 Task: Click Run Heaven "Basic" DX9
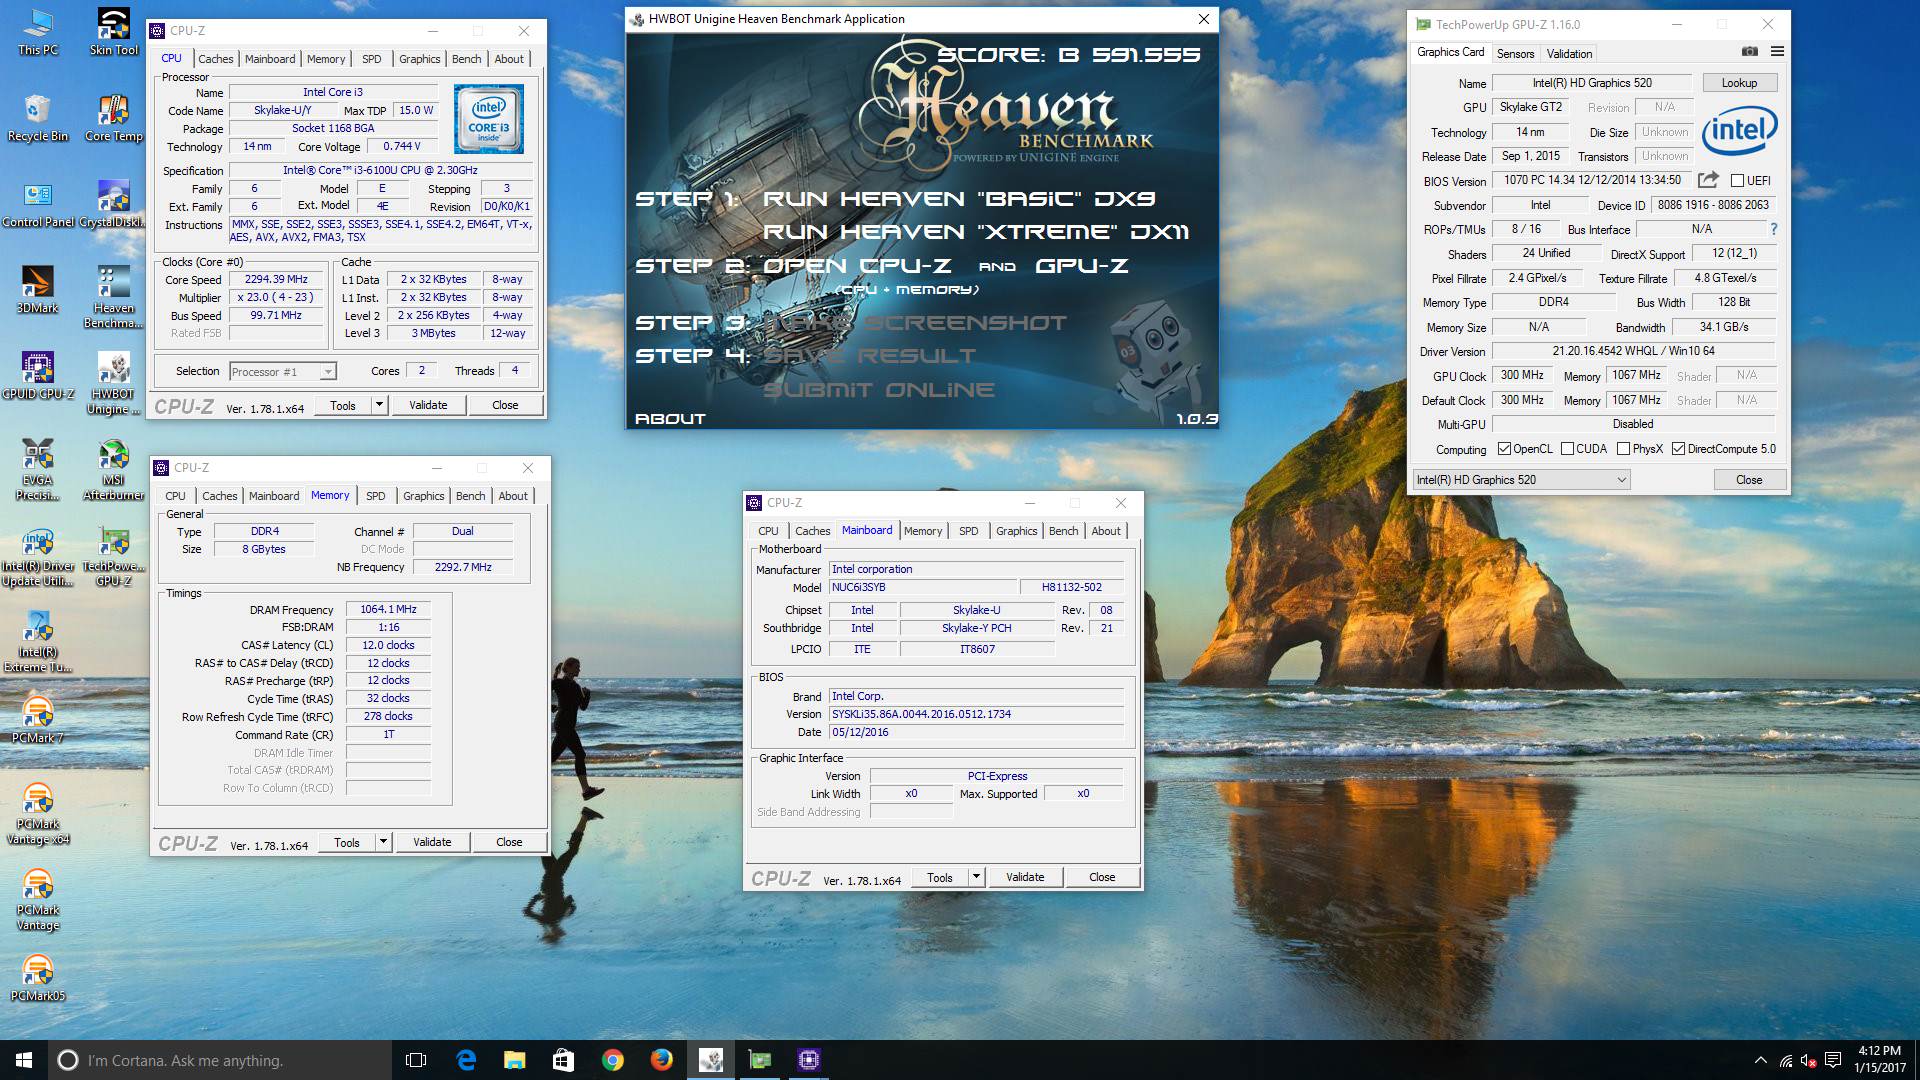(960, 199)
